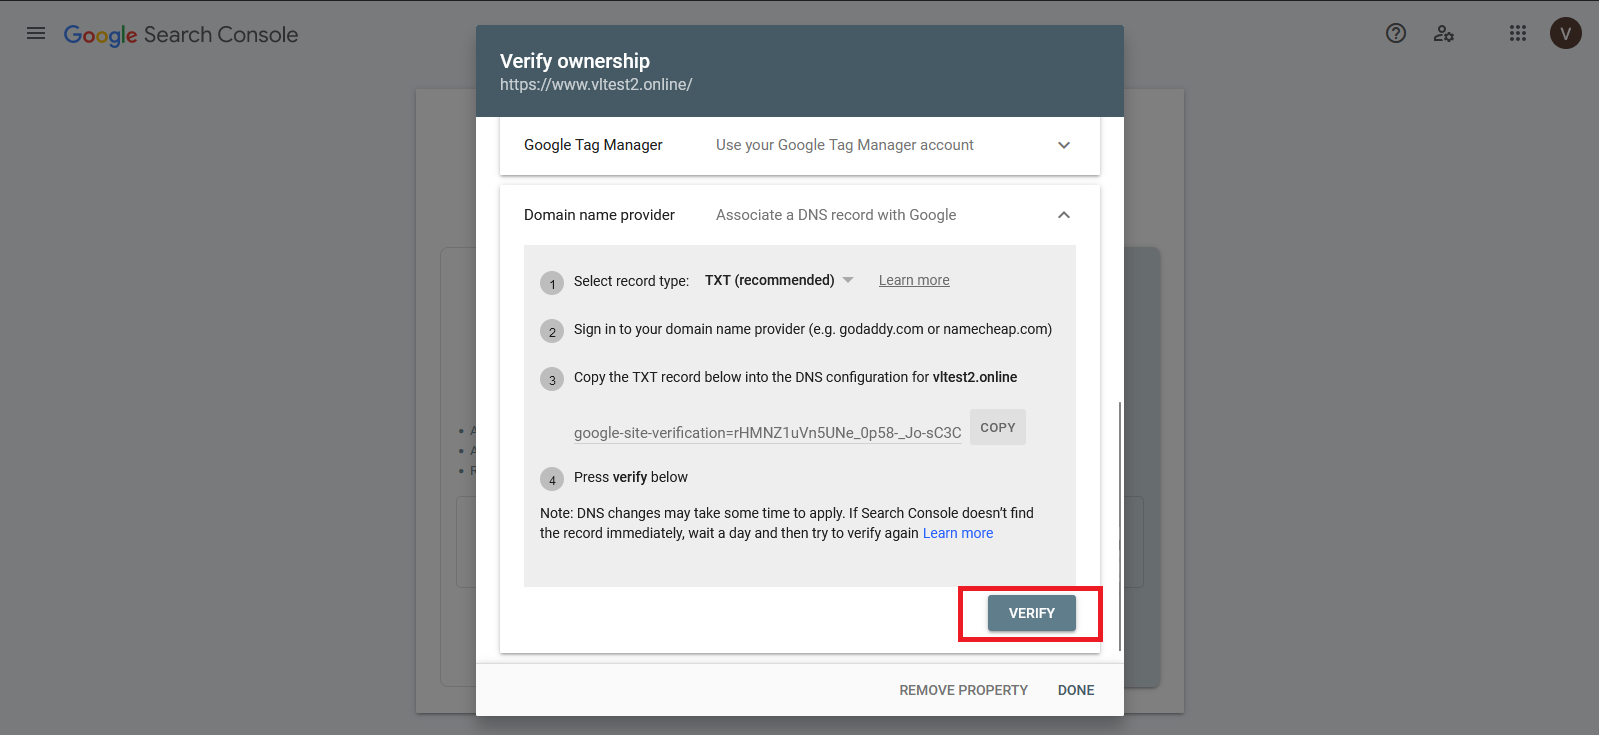The height and width of the screenshot is (735, 1599).
Task: Select the google-site-verification TXT record field
Action: (x=768, y=433)
